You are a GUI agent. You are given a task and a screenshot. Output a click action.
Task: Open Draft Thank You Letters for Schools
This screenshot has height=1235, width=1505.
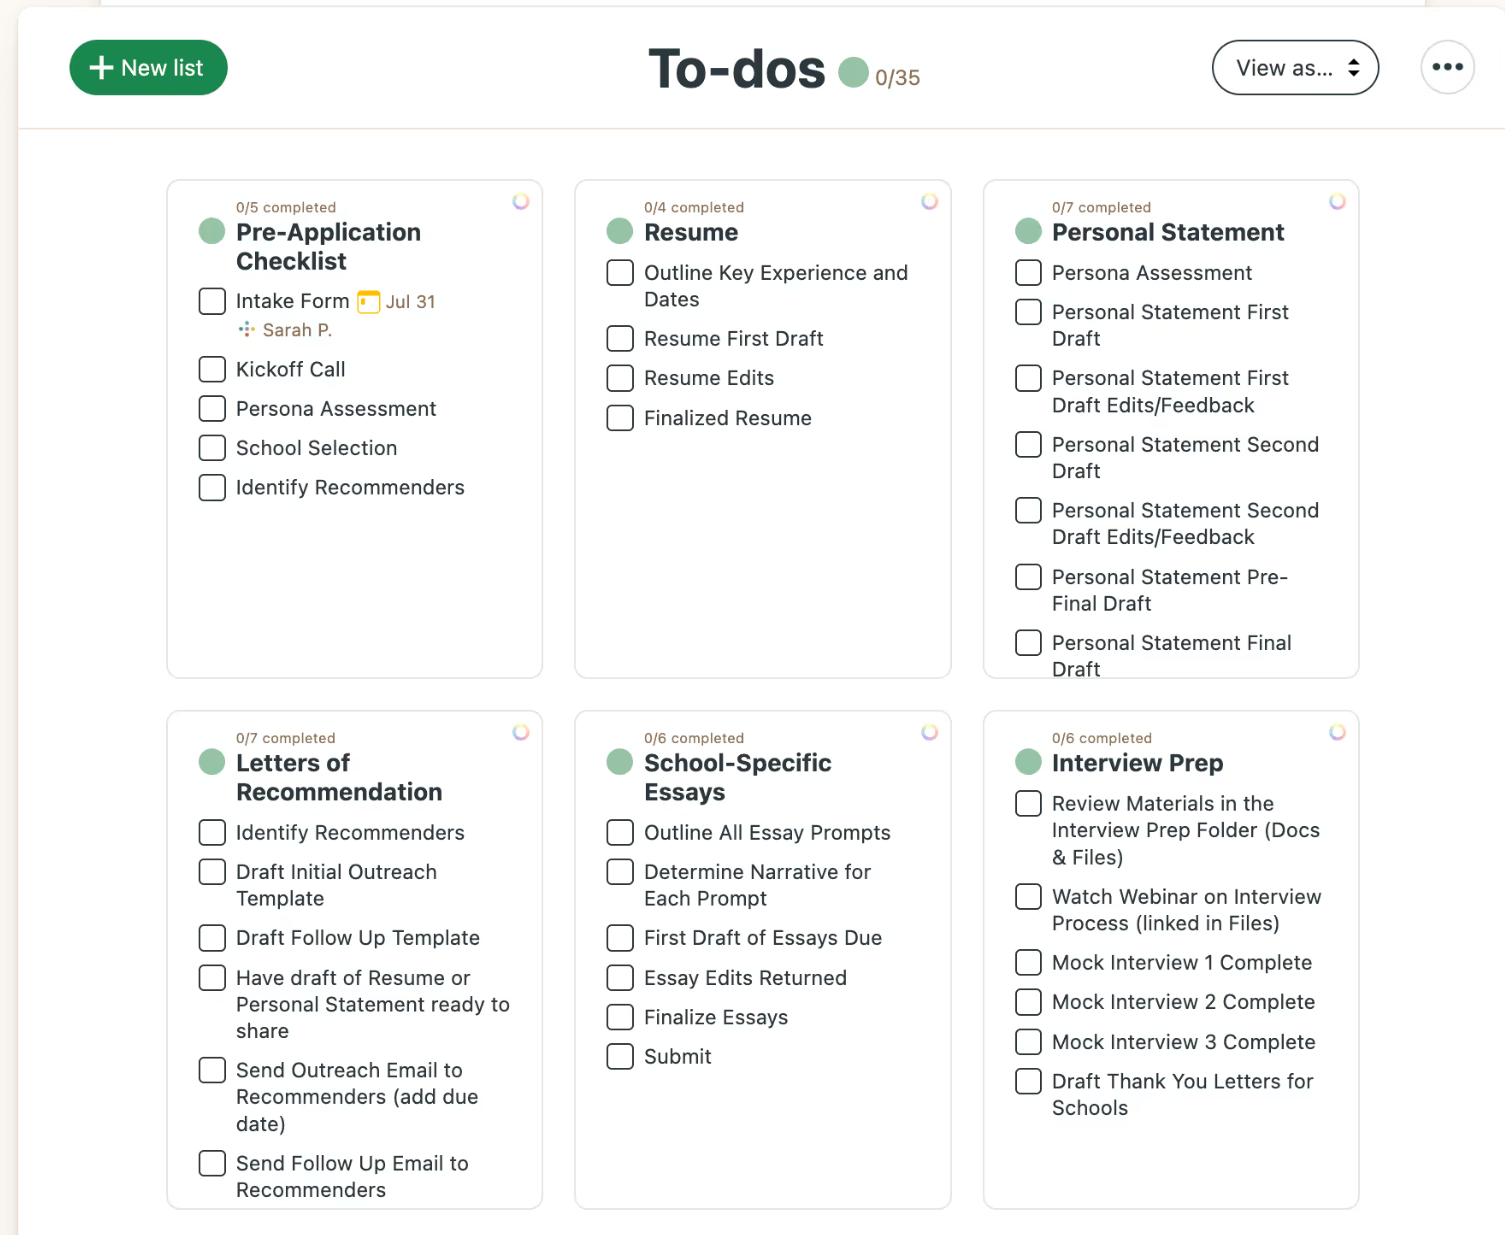click(x=1182, y=1095)
